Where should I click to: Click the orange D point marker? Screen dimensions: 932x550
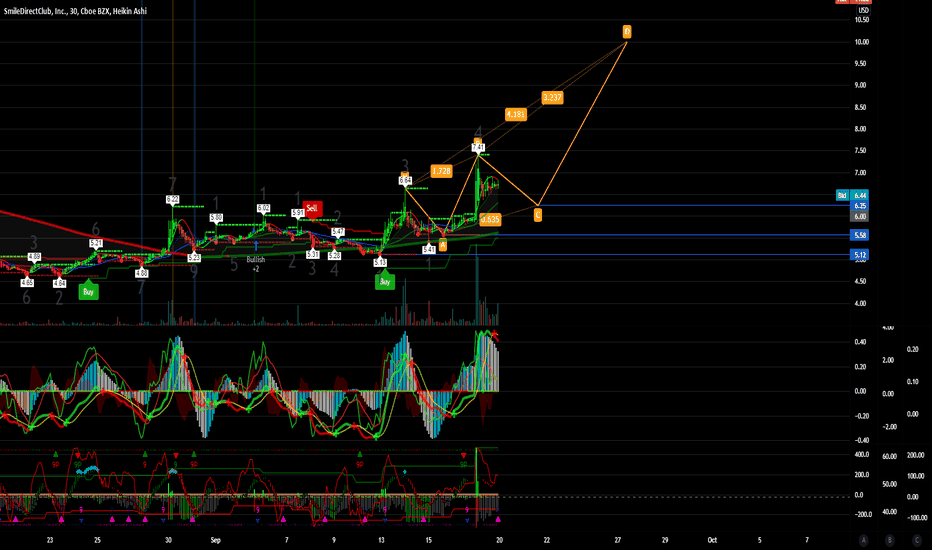(x=626, y=31)
